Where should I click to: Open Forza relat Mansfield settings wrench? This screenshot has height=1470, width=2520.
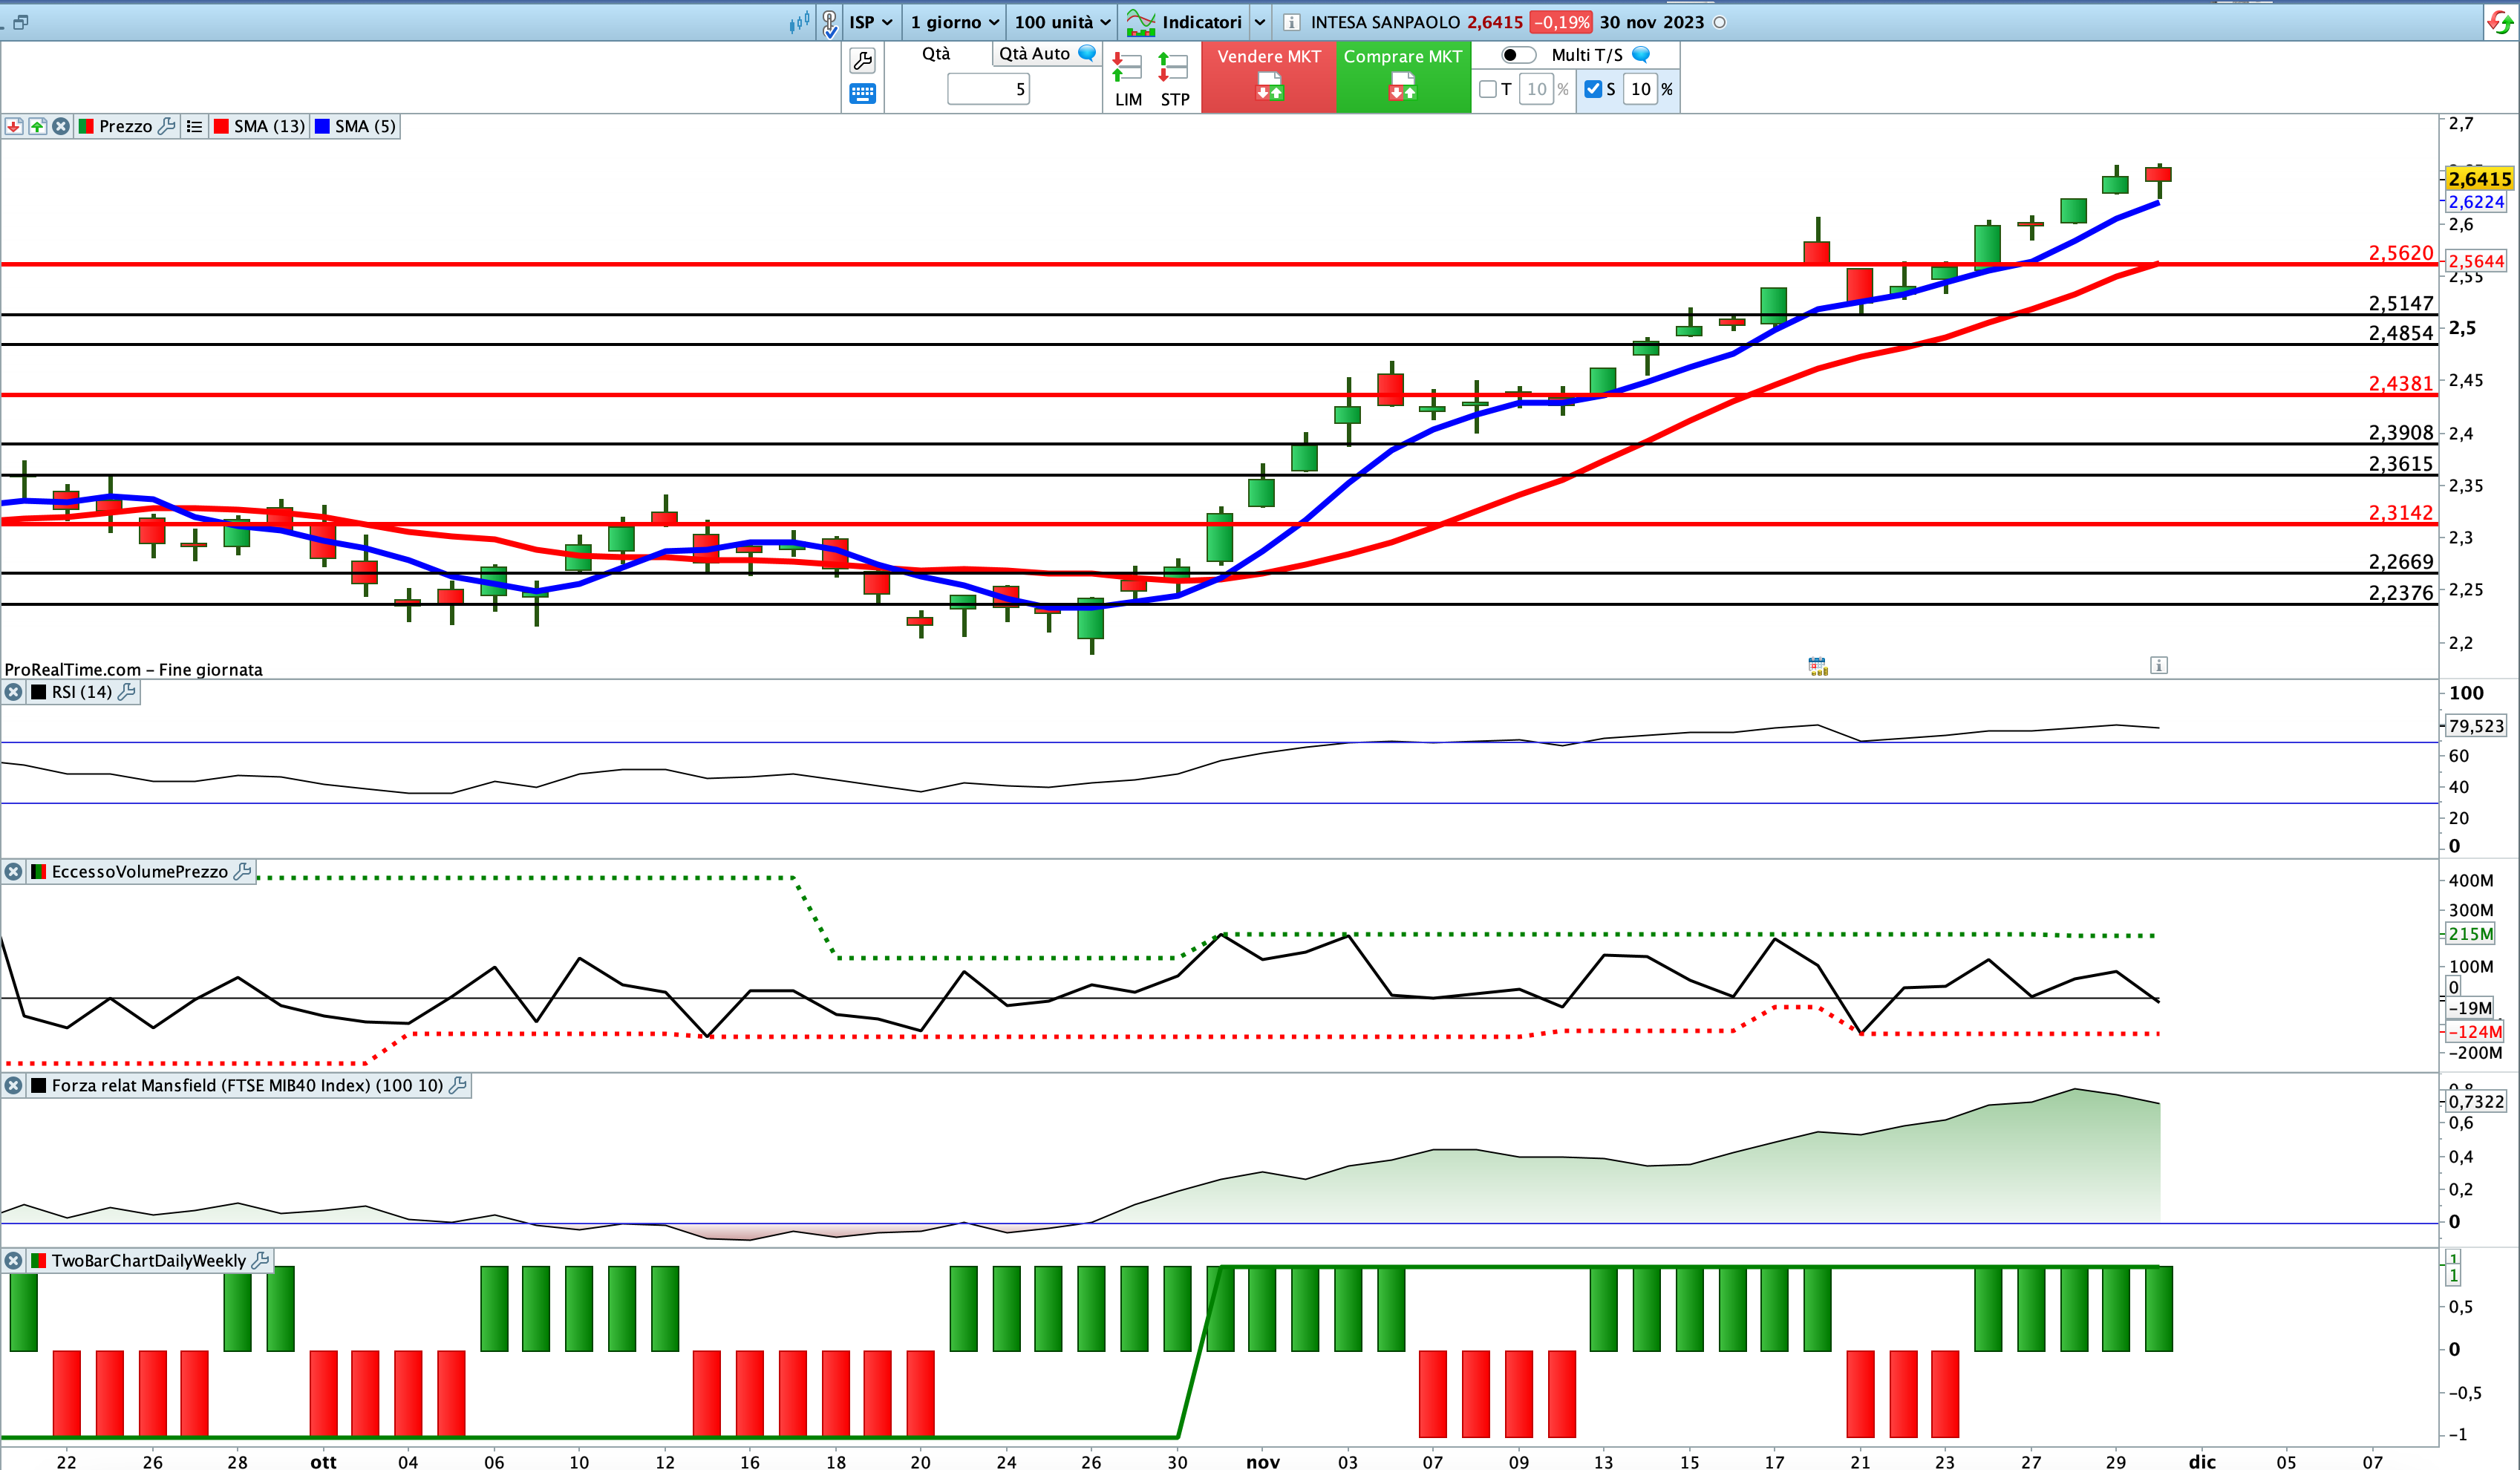pos(458,1085)
